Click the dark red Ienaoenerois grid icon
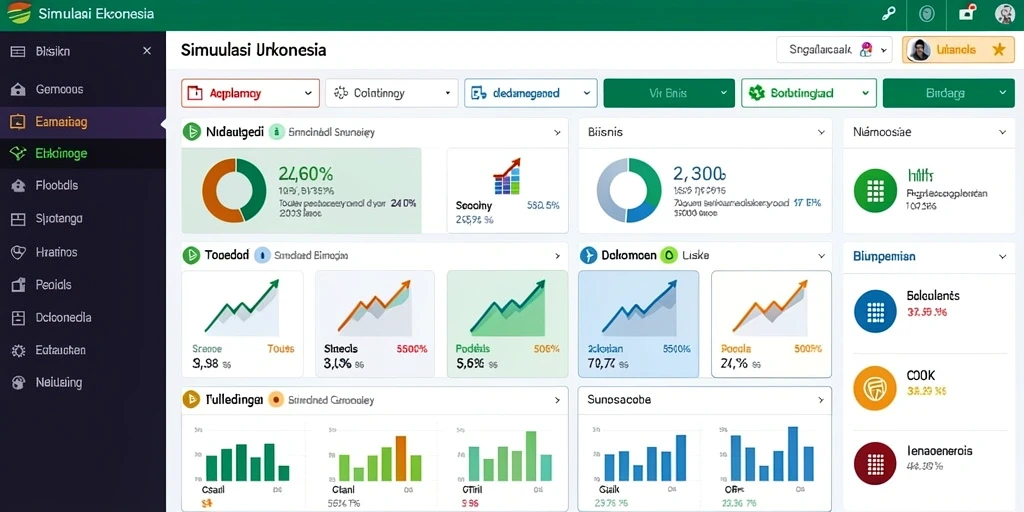The height and width of the screenshot is (512, 1024). coord(874,463)
